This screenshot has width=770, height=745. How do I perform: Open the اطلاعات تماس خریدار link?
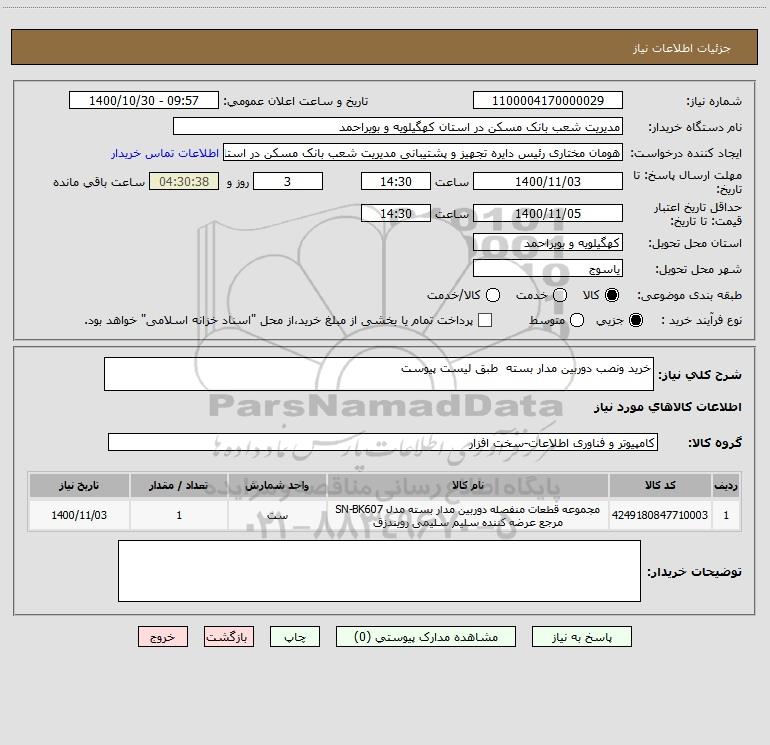(x=165, y=153)
